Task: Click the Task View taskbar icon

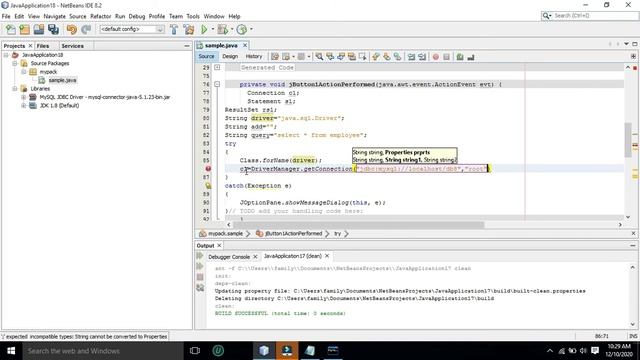Action: [x=195, y=351]
